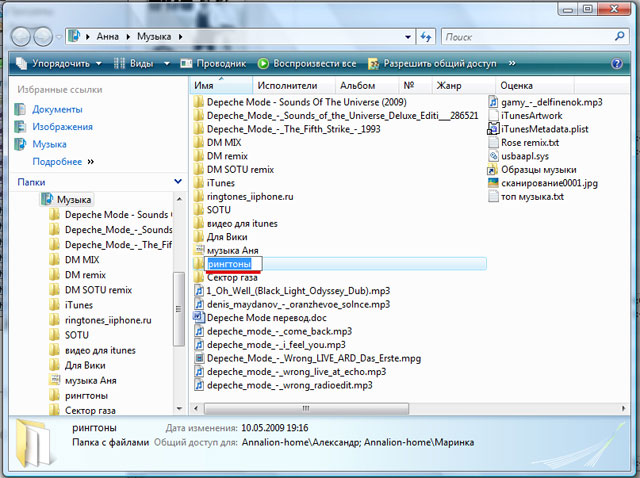Expand Подробнее favorites links chevron
This screenshot has height=478, width=640.
pyautogui.click(x=91, y=162)
